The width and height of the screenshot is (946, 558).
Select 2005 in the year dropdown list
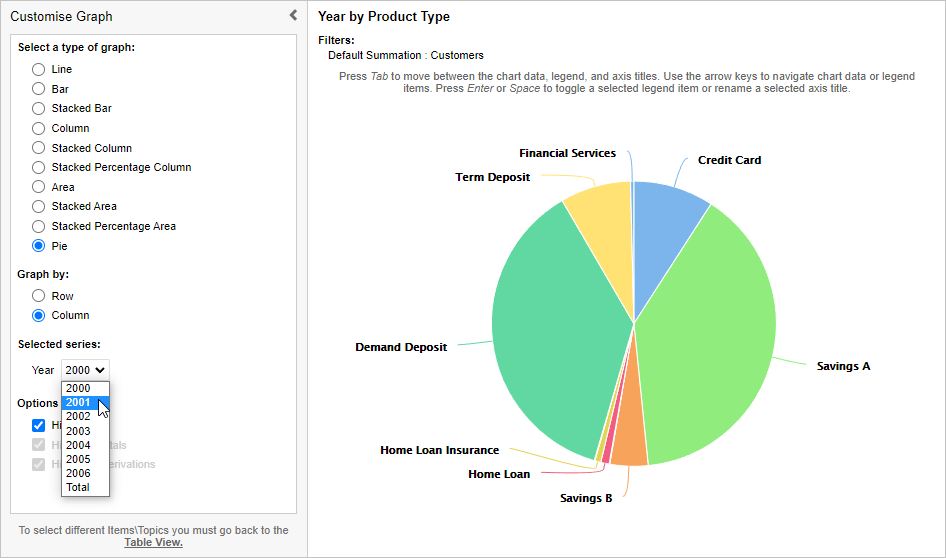coord(78,459)
